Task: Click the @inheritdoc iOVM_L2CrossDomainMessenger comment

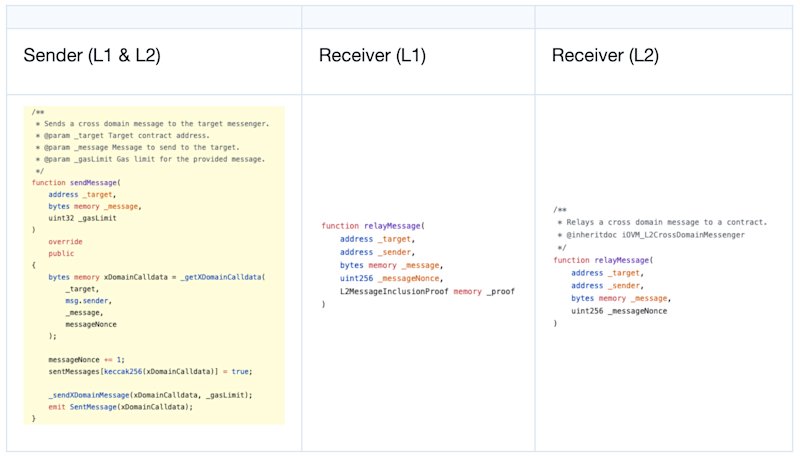Action: point(655,235)
